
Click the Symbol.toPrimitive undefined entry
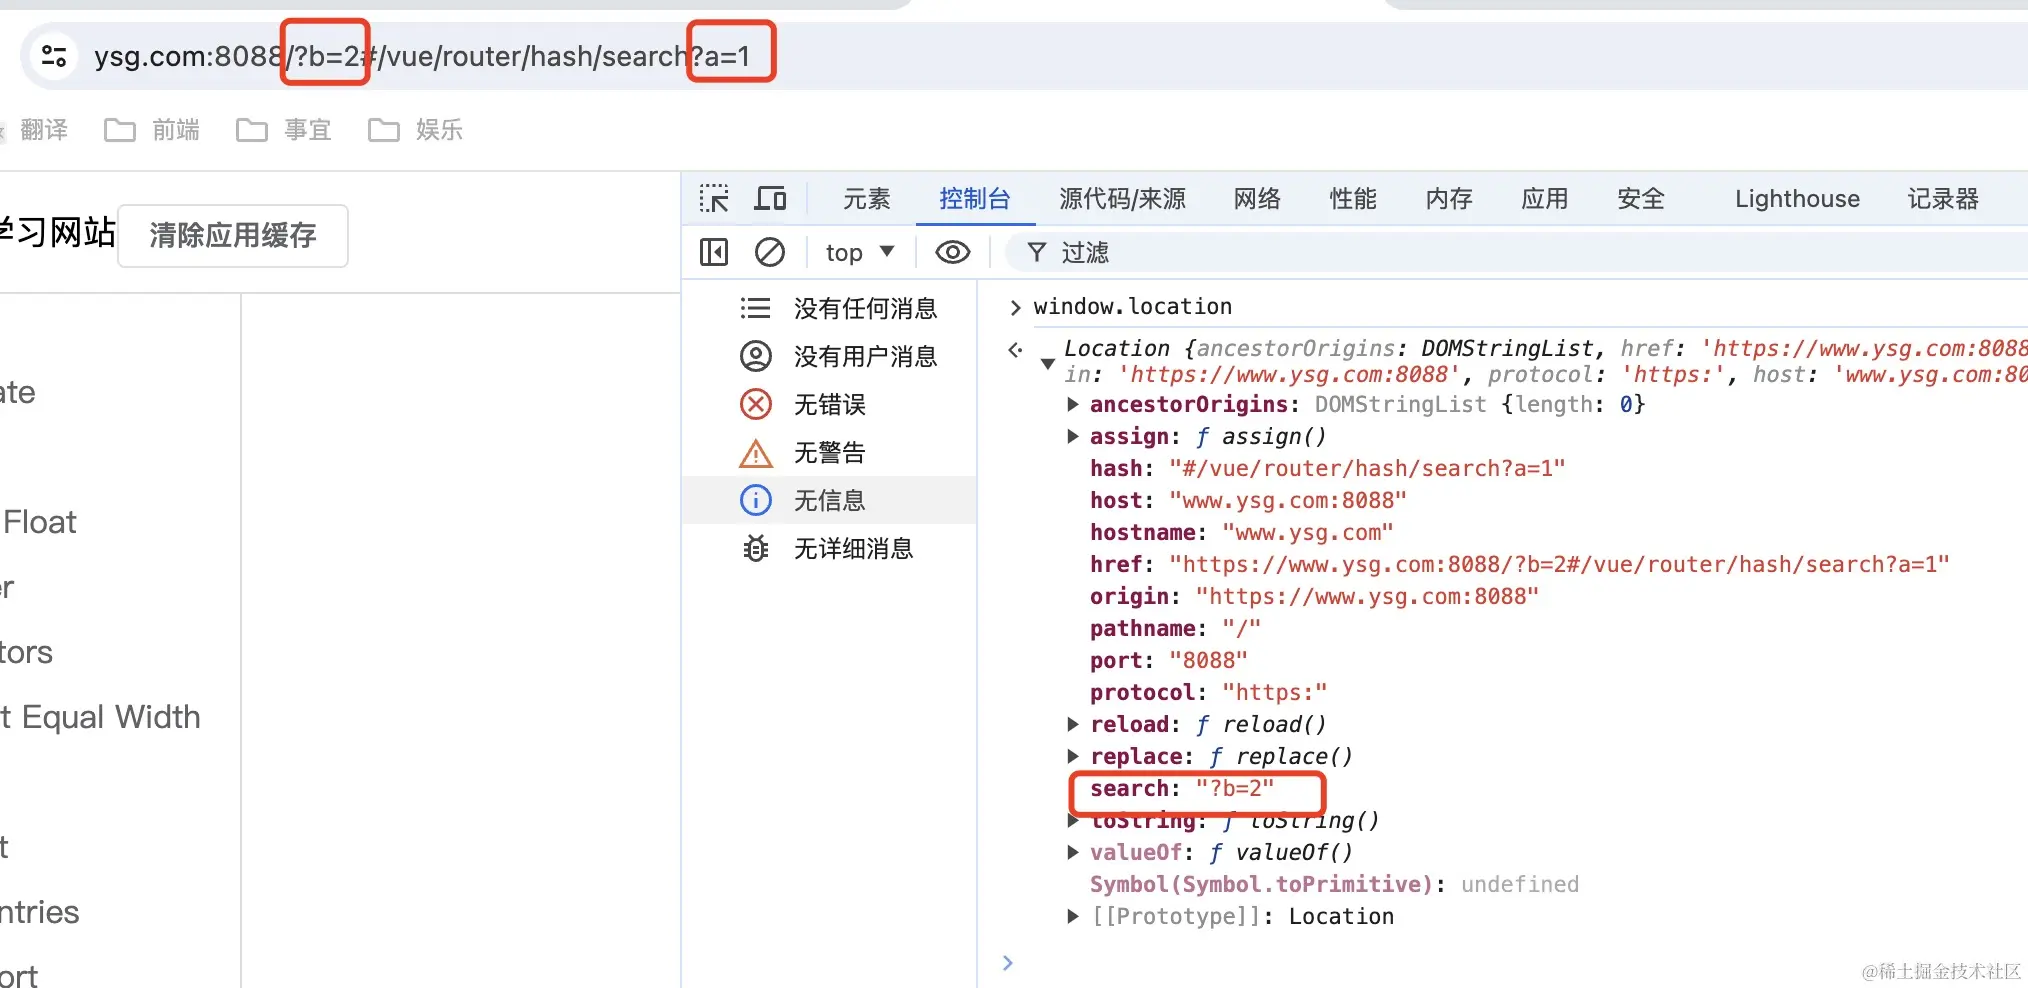[x=1334, y=884]
